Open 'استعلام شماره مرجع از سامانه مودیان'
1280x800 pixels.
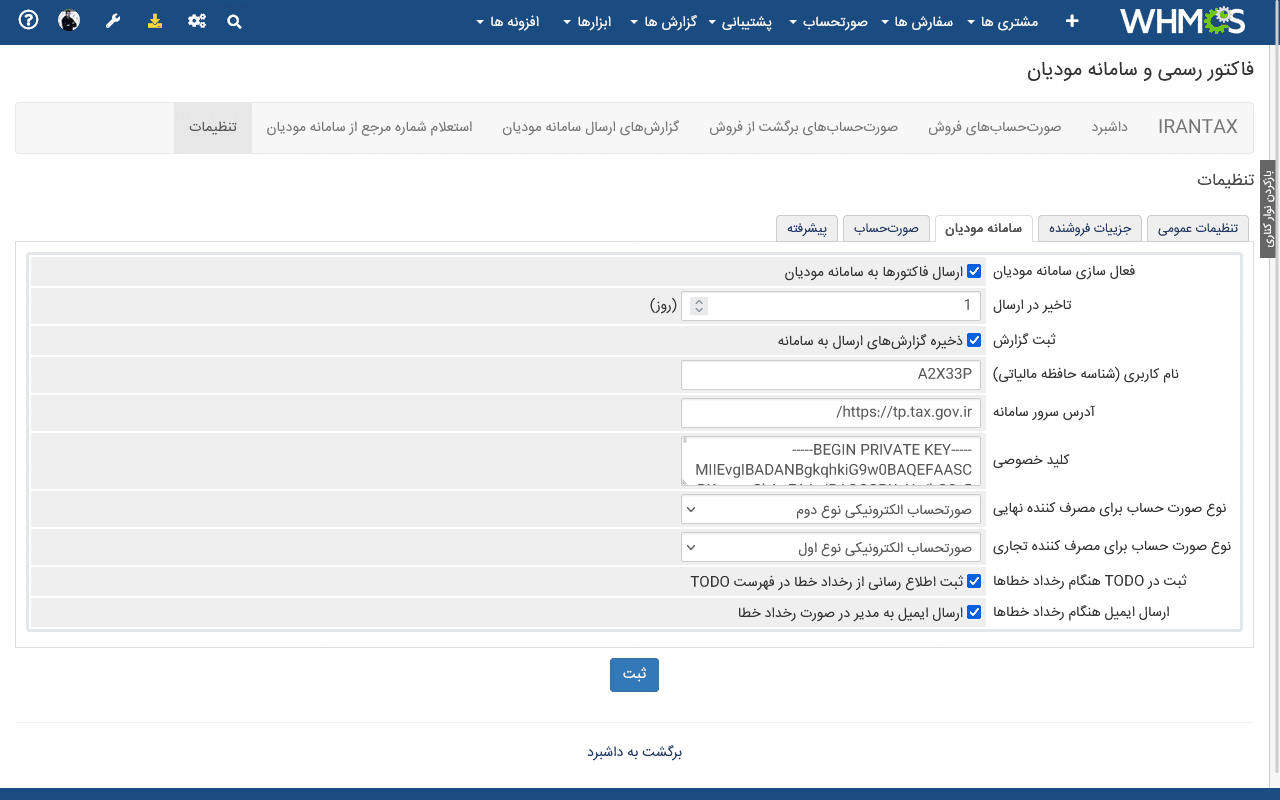click(369, 127)
